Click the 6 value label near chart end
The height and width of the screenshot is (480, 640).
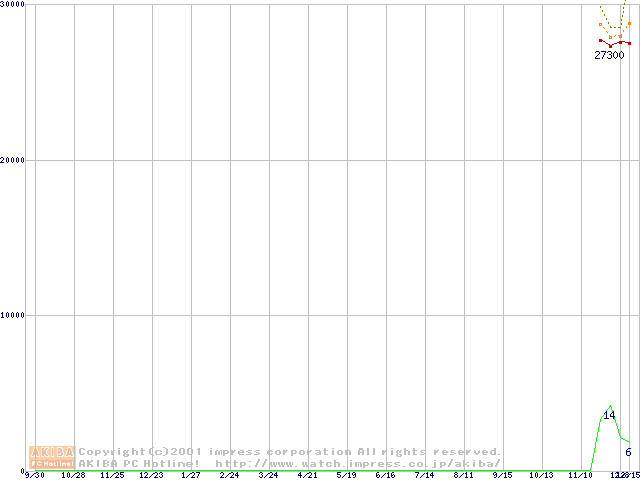(x=628, y=452)
